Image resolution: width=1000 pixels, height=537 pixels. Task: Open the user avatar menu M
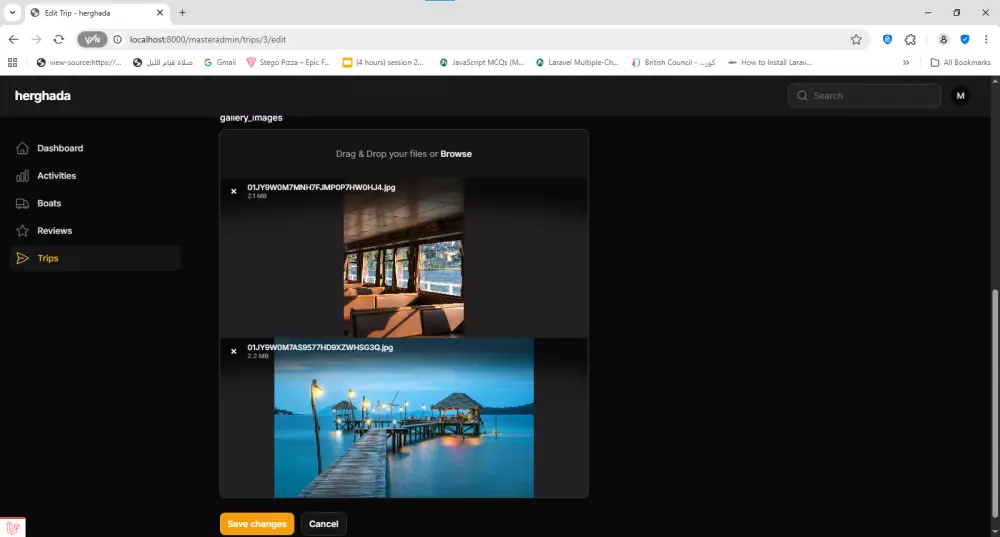pyautogui.click(x=960, y=96)
